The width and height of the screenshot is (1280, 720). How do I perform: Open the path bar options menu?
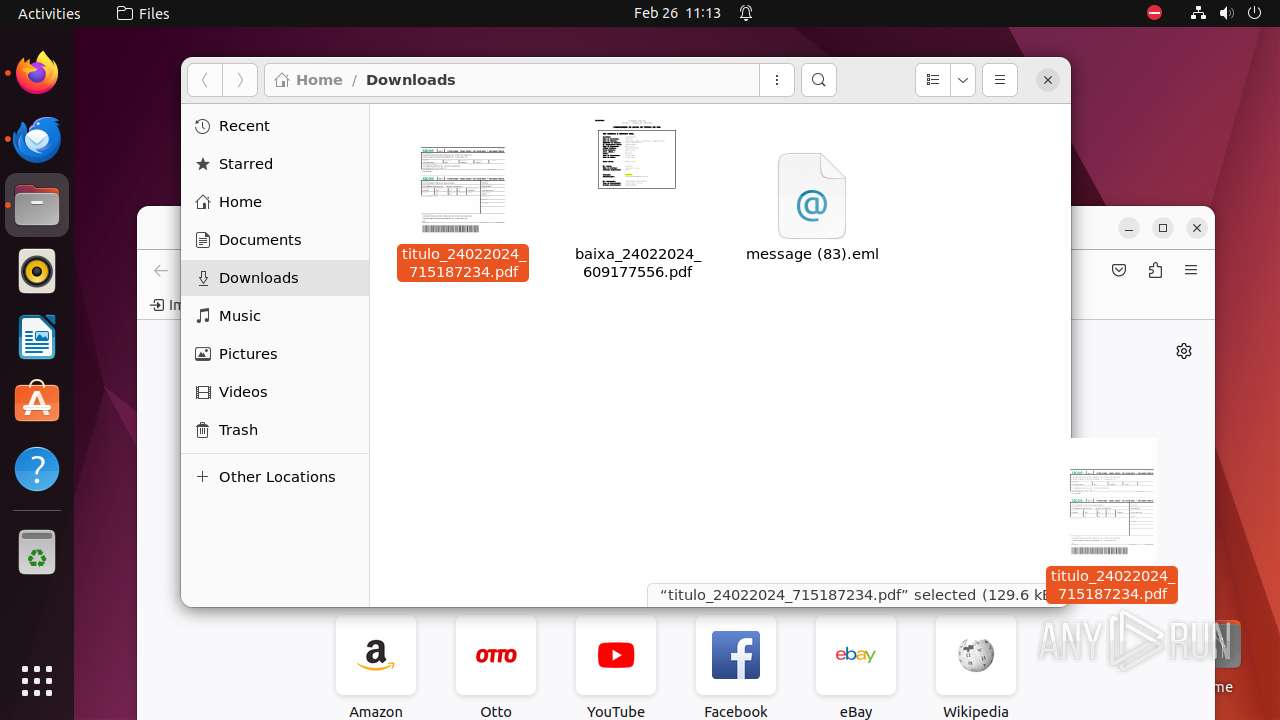click(x=777, y=80)
